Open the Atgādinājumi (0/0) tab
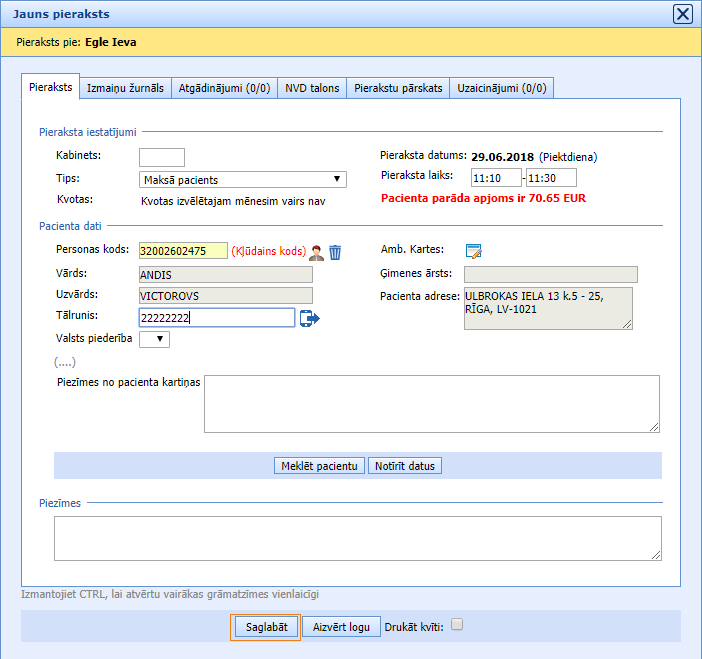 (x=224, y=88)
